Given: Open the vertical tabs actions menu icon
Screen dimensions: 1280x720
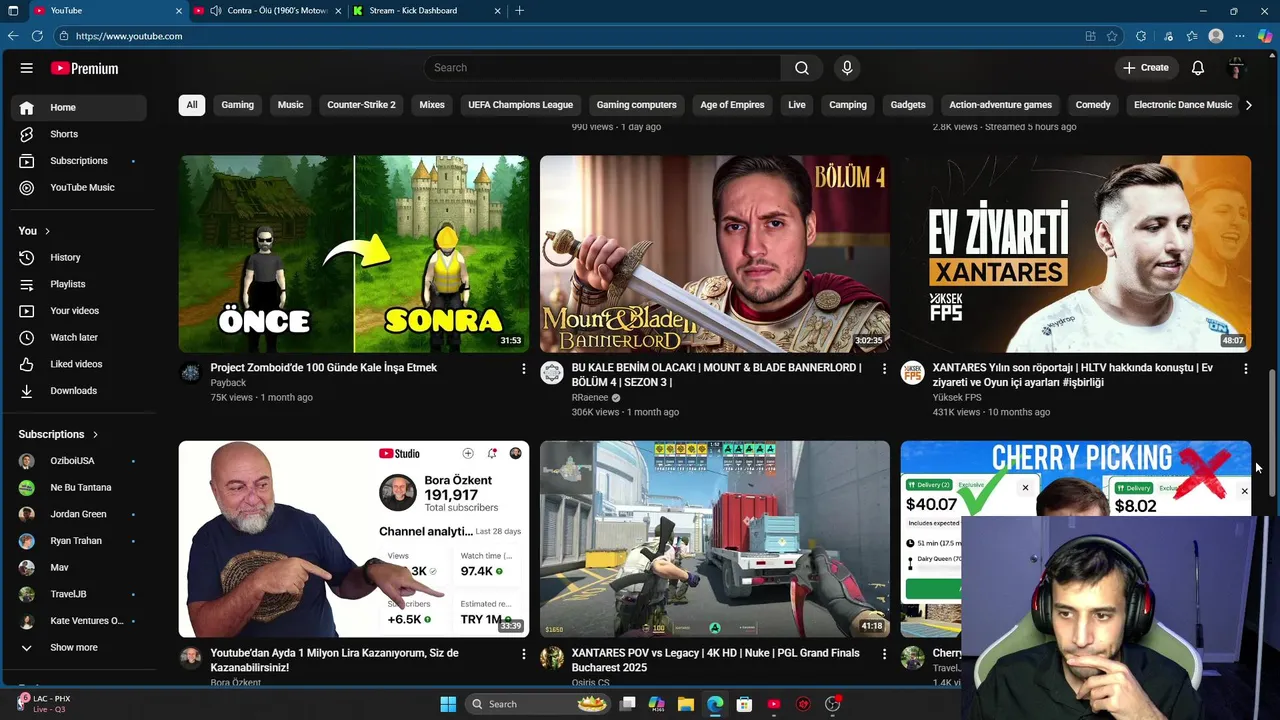Looking at the screenshot, I should pyautogui.click(x=13, y=10).
